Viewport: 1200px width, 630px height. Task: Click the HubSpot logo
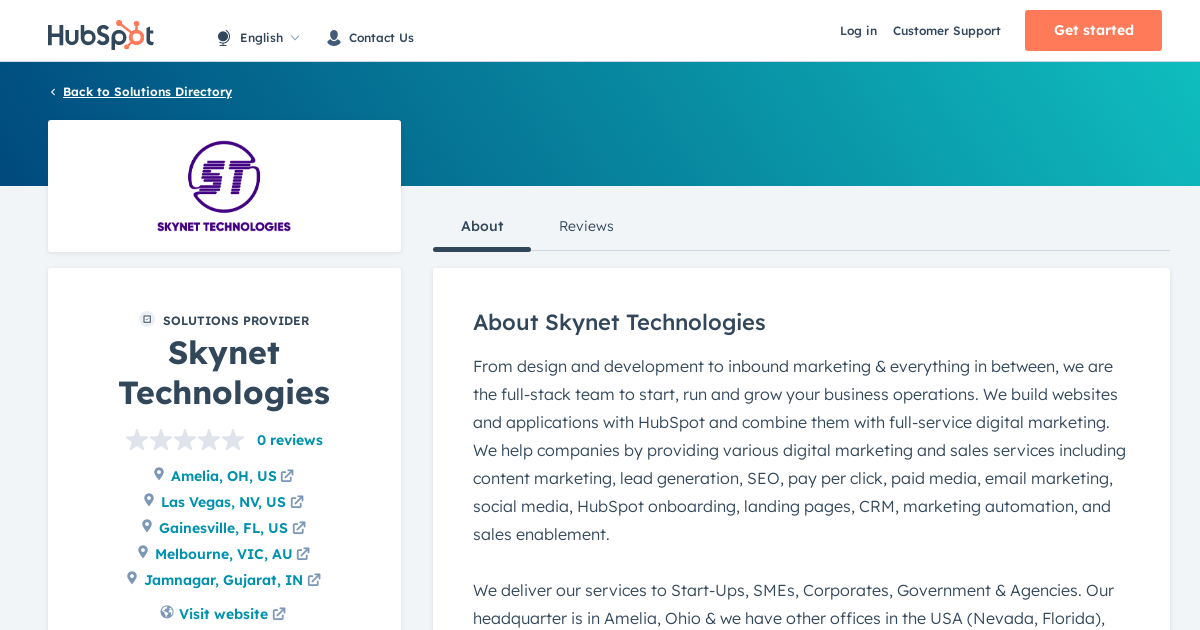coord(101,35)
